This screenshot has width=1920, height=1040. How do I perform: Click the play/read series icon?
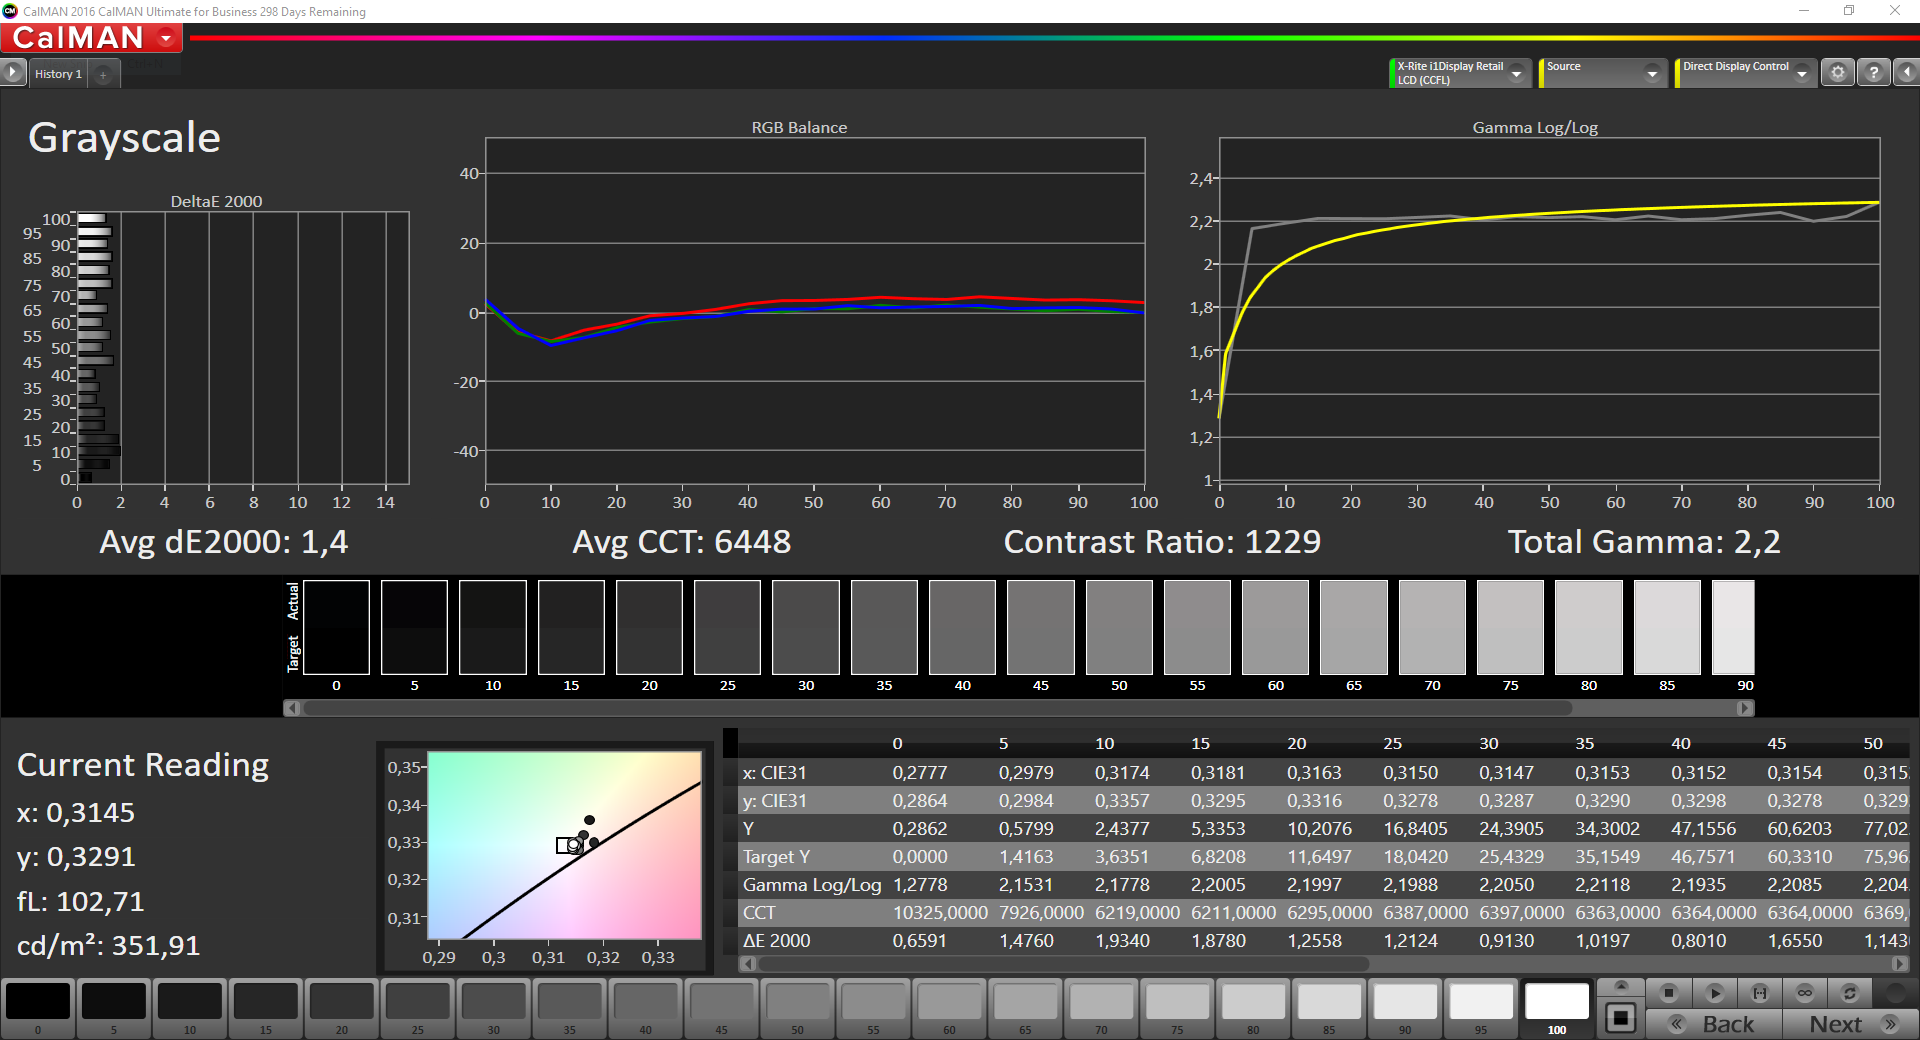tap(1714, 993)
